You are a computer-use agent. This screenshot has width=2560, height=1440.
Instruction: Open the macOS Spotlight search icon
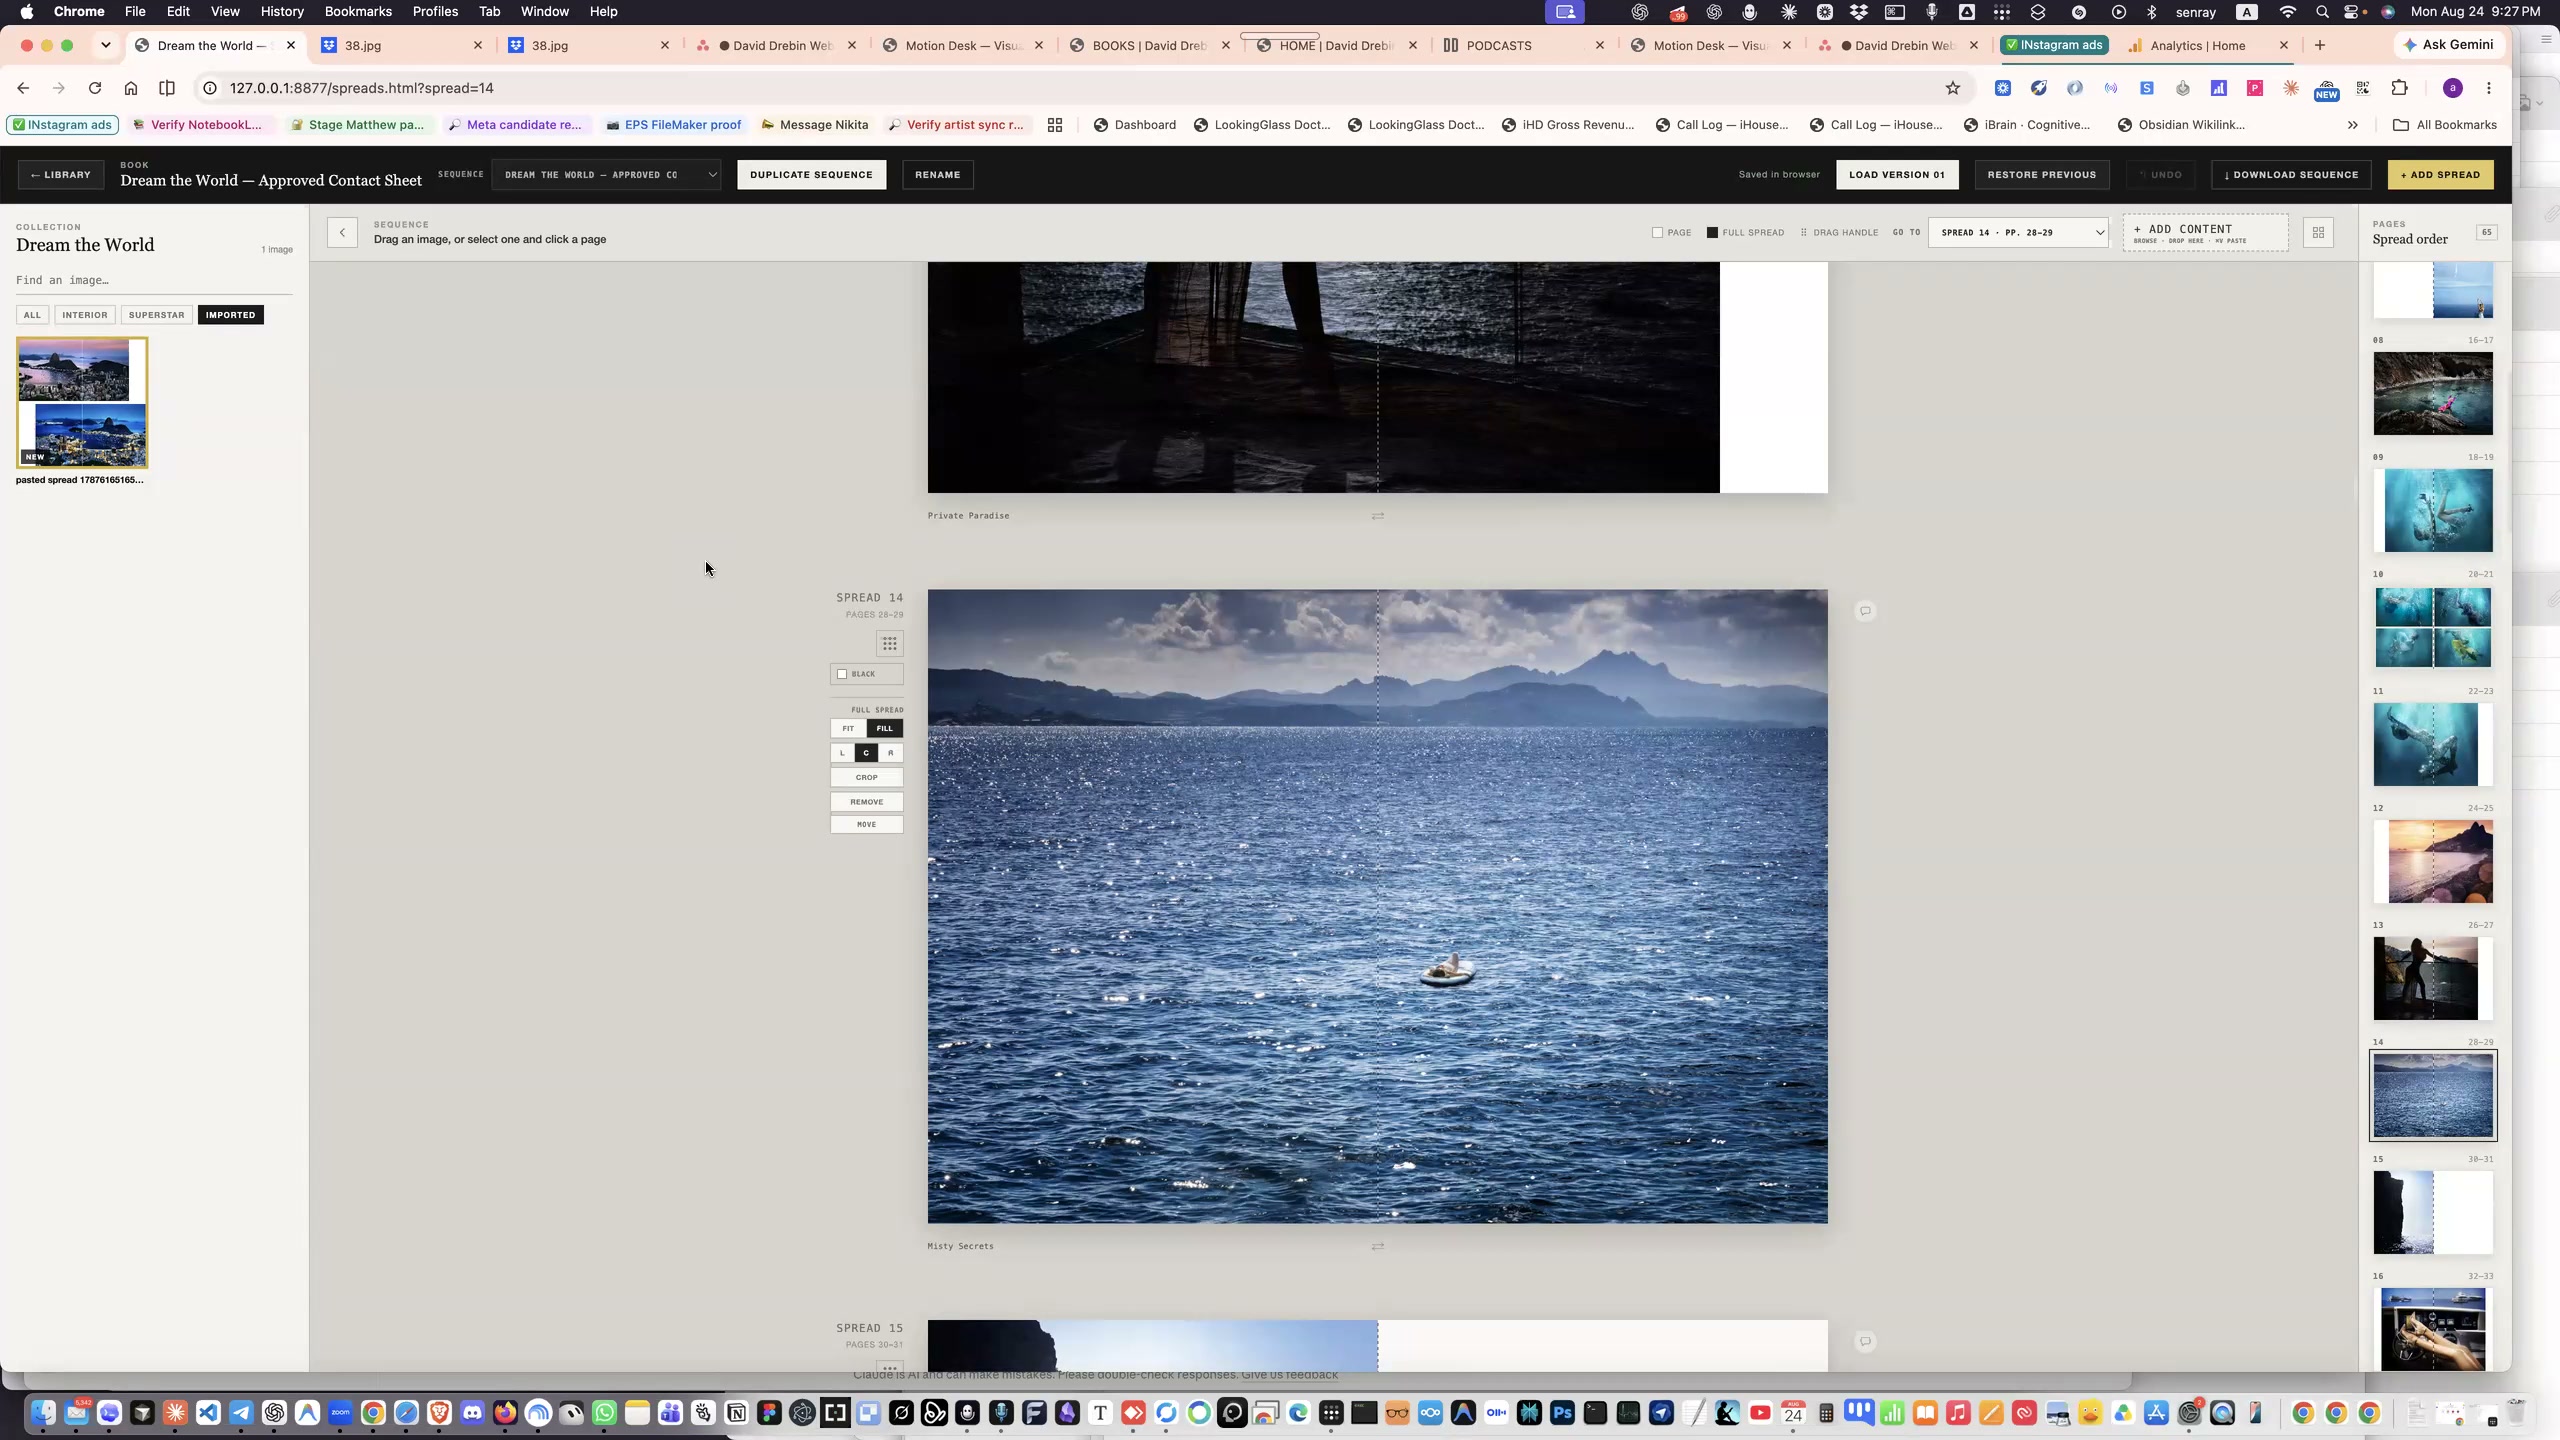coord(2322,12)
